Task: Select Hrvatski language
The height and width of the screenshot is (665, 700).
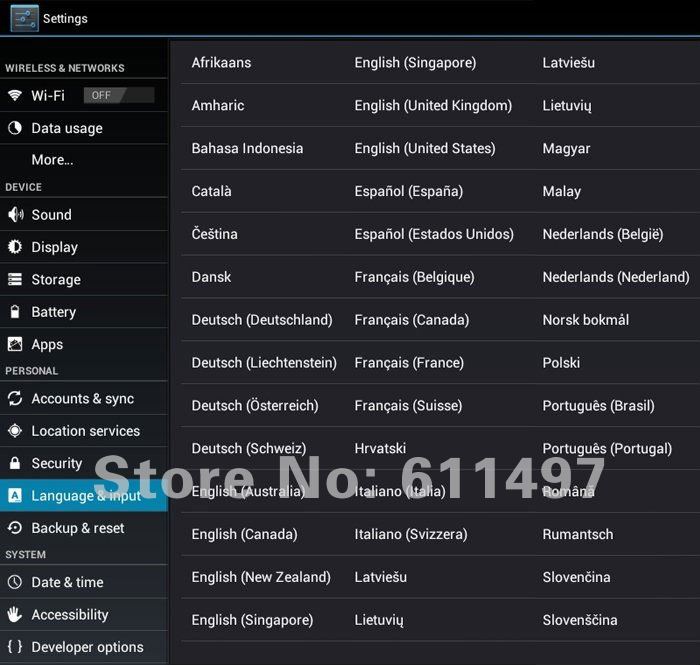Action: pyautogui.click(x=380, y=449)
